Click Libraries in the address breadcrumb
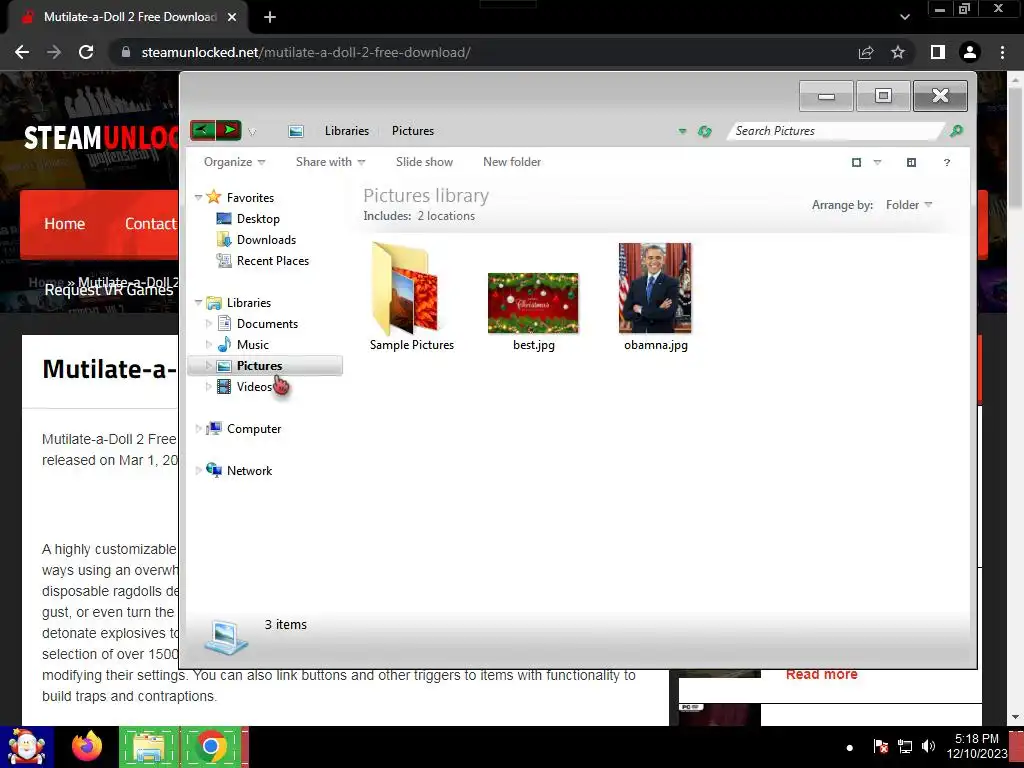1024x768 pixels. click(347, 131)
